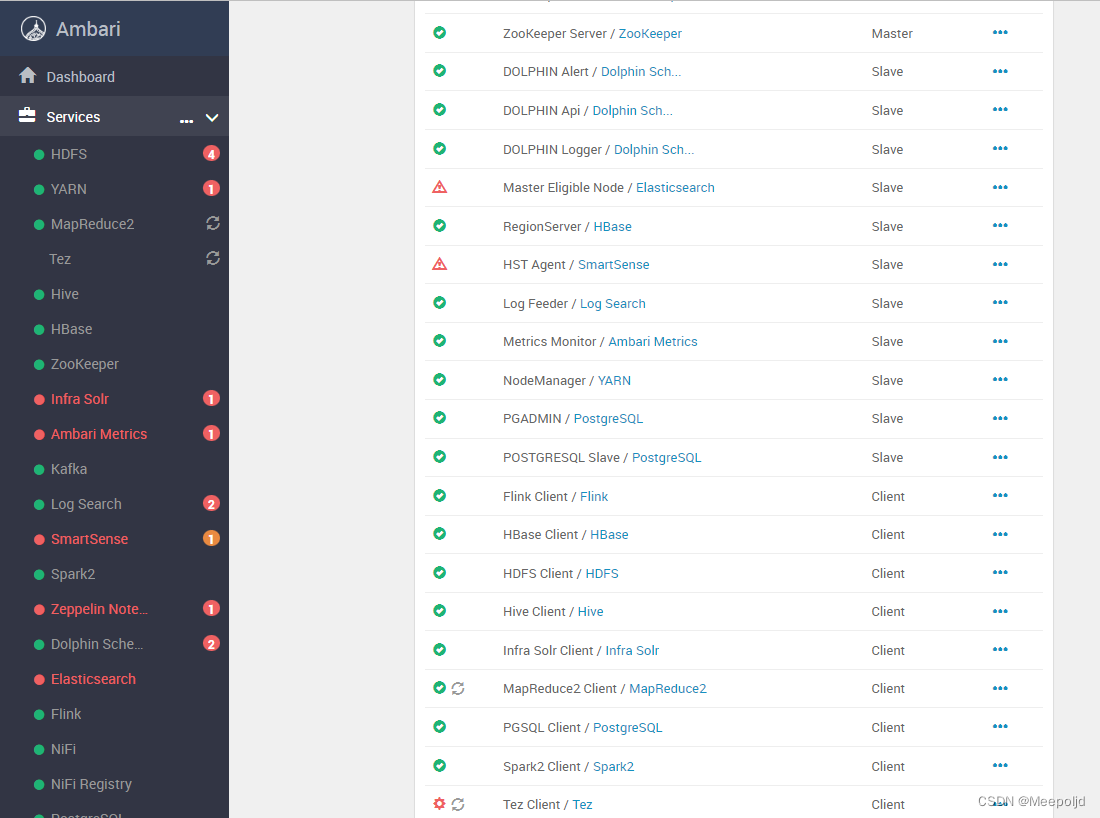Click NodeManager green status icon
This screenshot has height=818, width=1100.
(440, 380)
